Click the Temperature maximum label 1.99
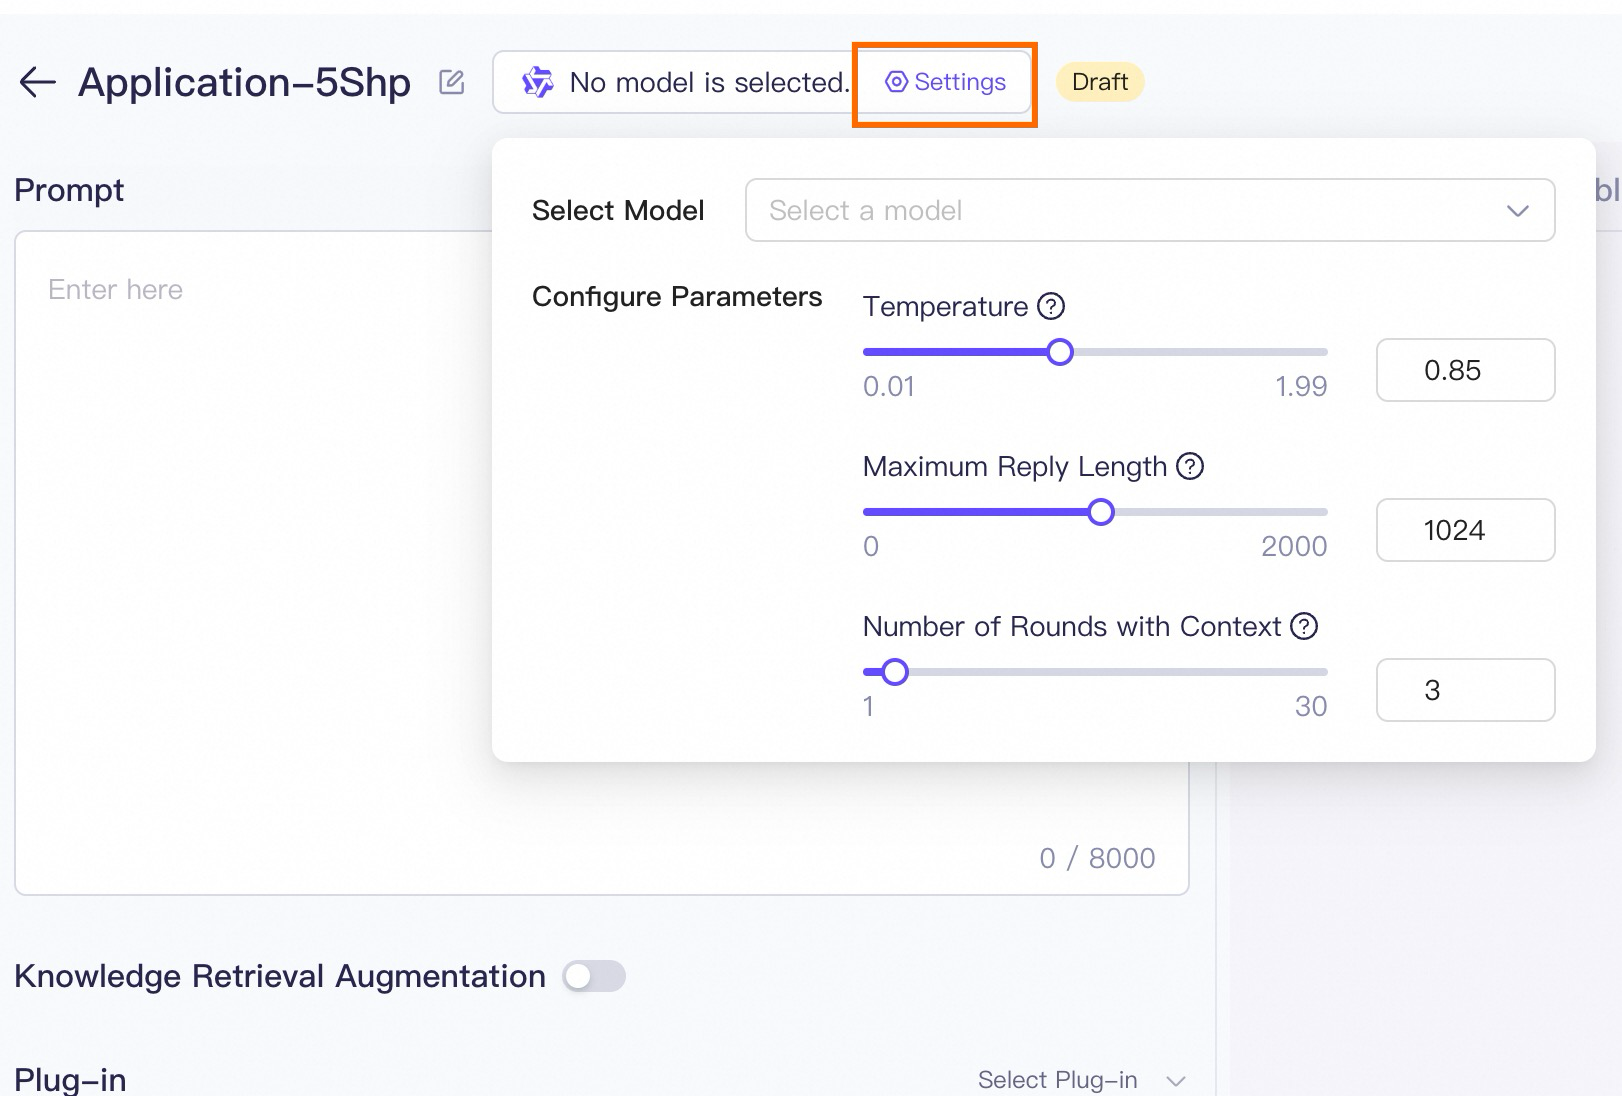 click(1300, 386)
